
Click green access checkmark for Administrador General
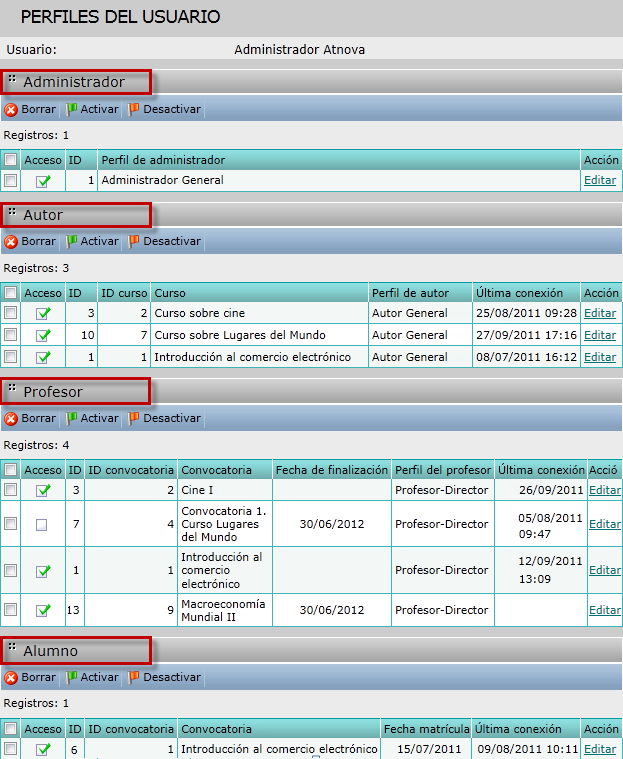coord(43,181)
